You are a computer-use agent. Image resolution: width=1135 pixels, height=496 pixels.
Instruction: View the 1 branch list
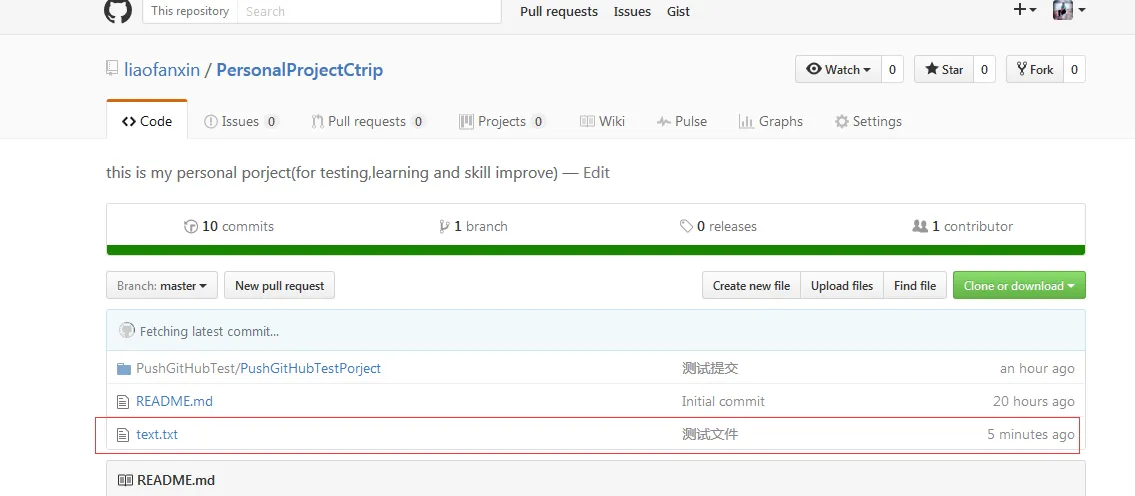point(473,227)
